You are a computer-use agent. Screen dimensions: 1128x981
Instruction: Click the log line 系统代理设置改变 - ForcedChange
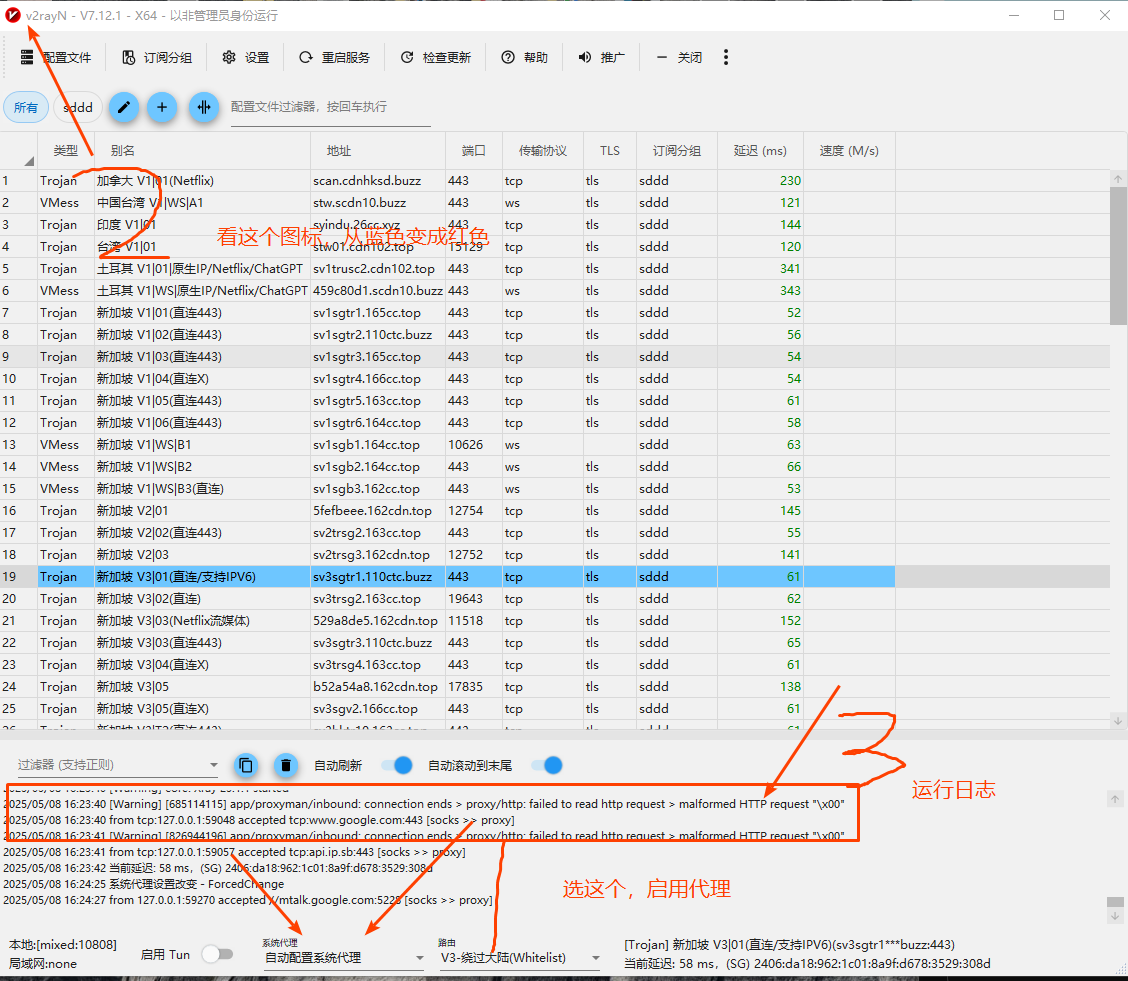143,885
